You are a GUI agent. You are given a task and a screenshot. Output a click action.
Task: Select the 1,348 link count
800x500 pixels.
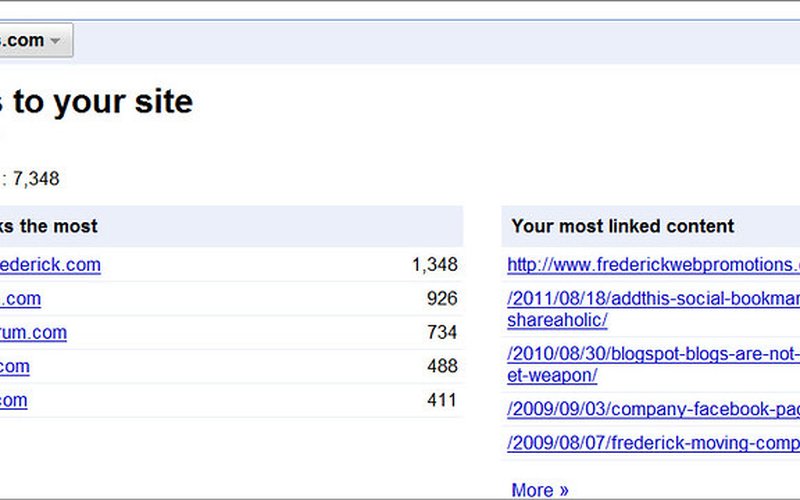(435, 264)
